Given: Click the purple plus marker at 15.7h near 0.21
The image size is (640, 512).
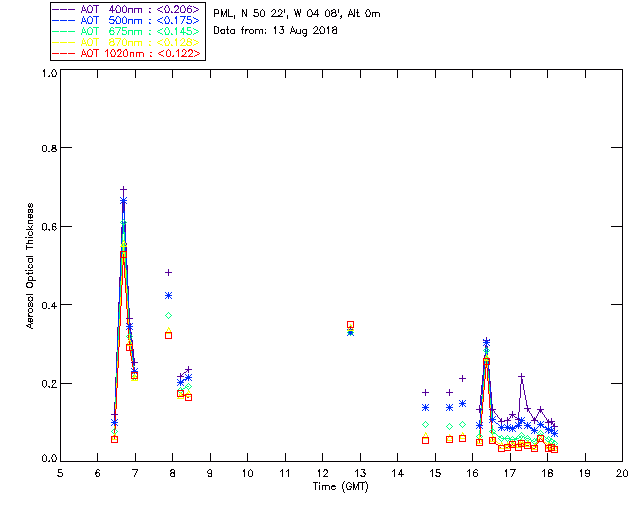Looking at the screenshot, I should click(x=462, y=378).
